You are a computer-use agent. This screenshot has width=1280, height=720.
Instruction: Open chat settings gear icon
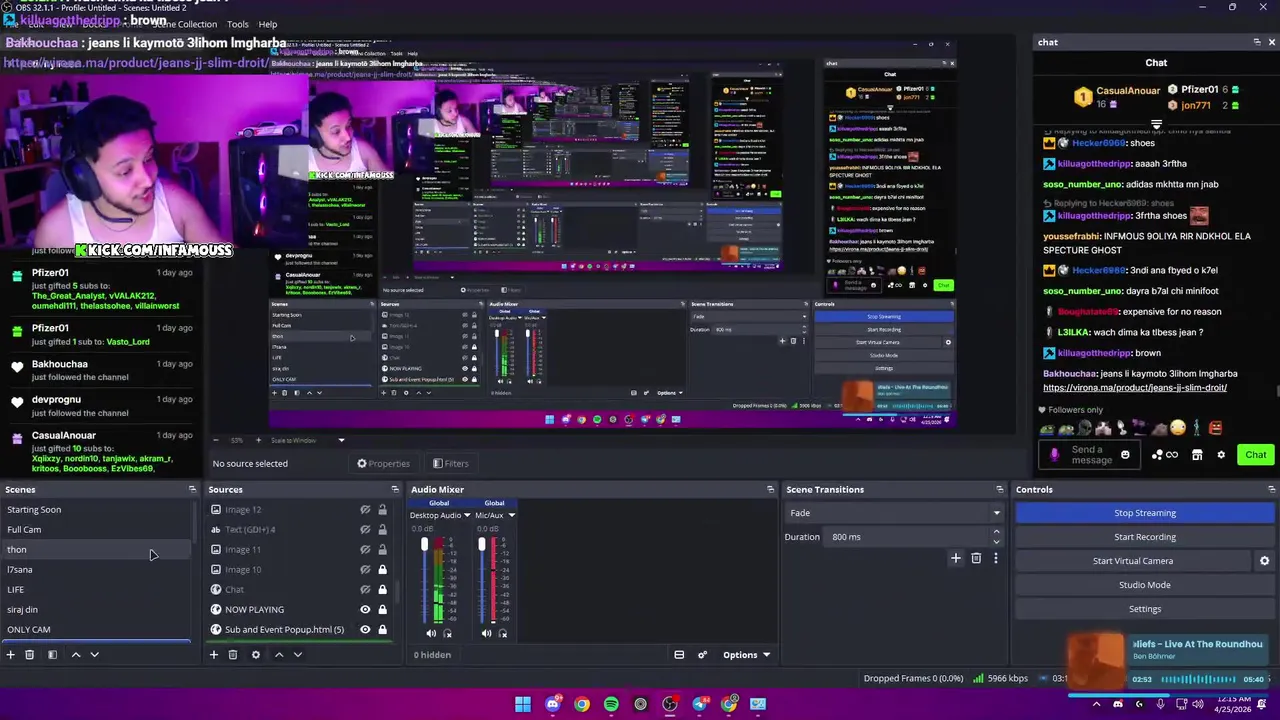pos(1220,455)
